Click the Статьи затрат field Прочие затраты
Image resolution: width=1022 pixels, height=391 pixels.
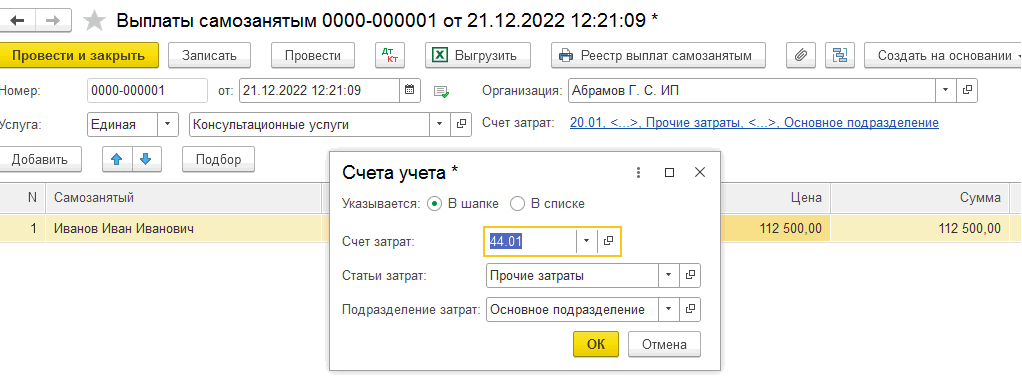[x=572, y=276]
